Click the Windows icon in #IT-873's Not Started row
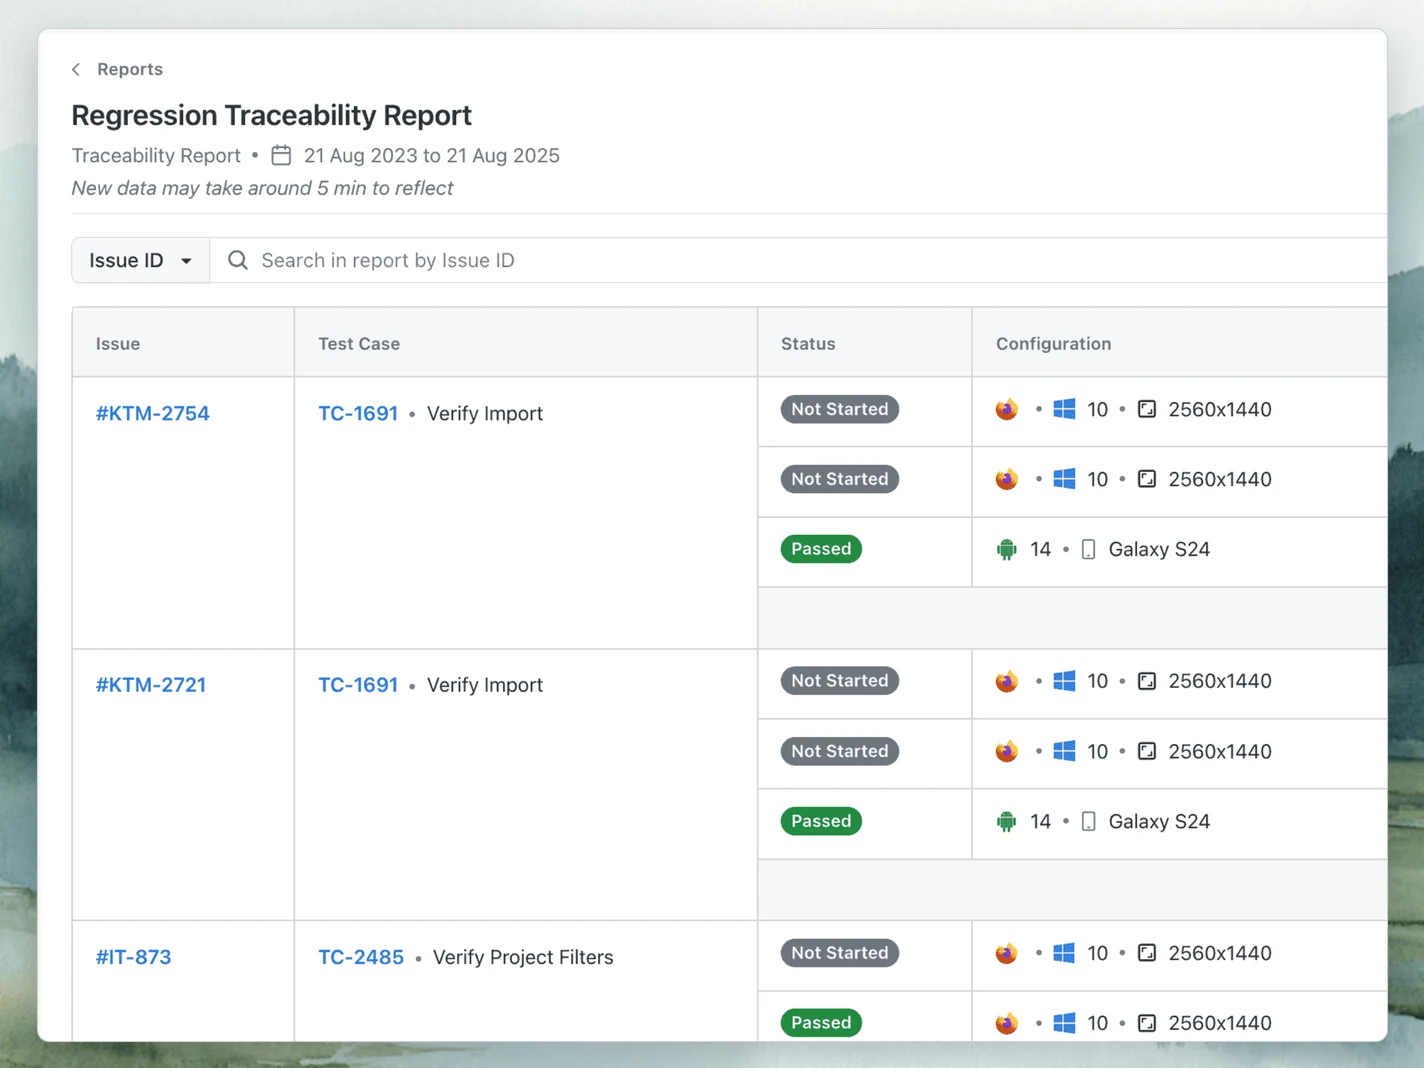 pyautogui.click(x=1065, y=953)
